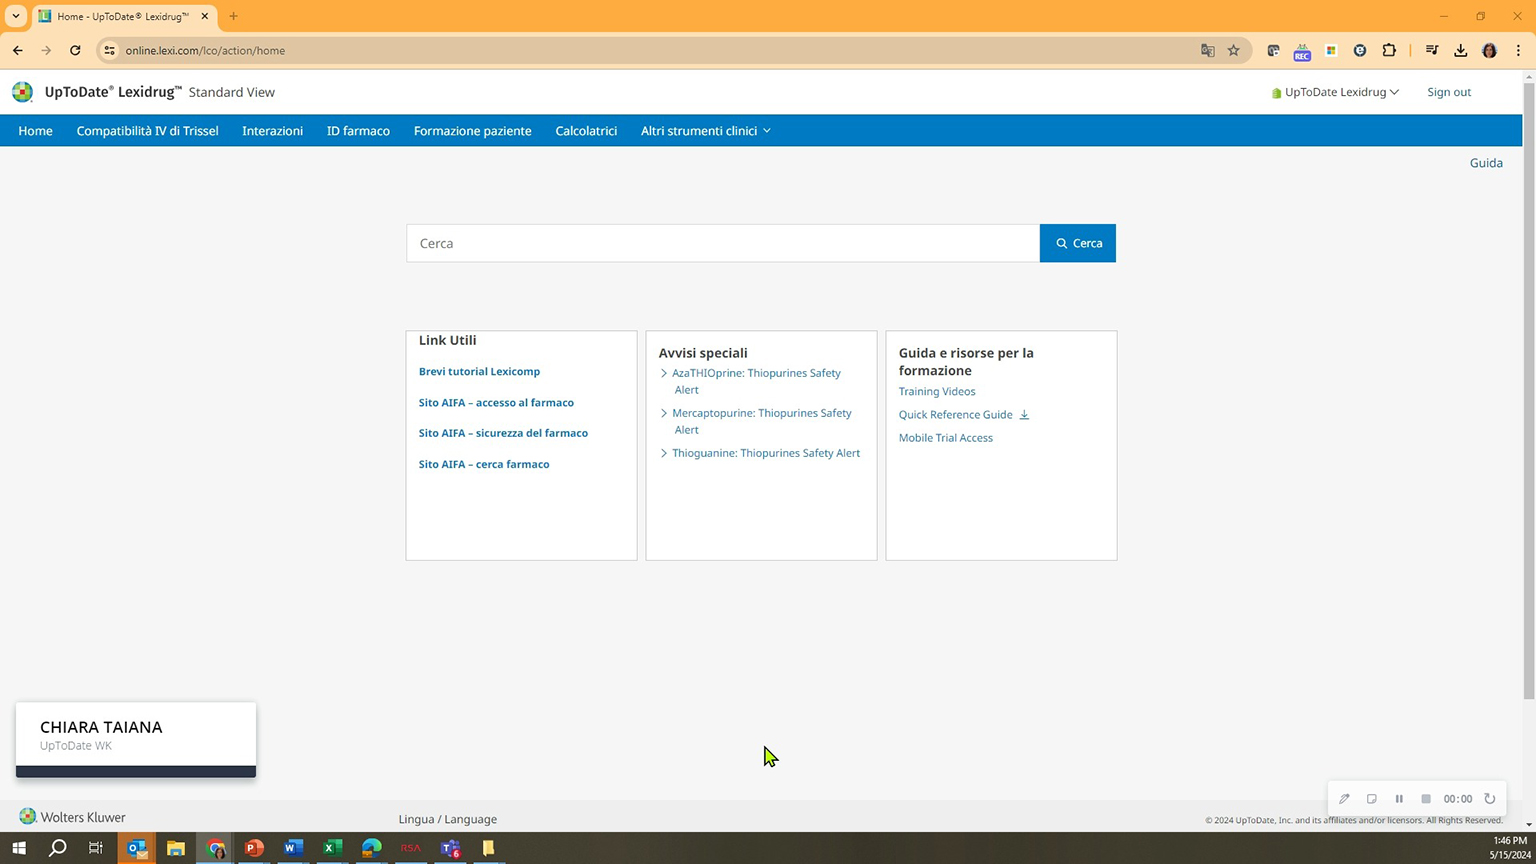The width and height of the screenshot is (1536, 864).
Task: Pause the screen recording
Action: click(1399, 799)
